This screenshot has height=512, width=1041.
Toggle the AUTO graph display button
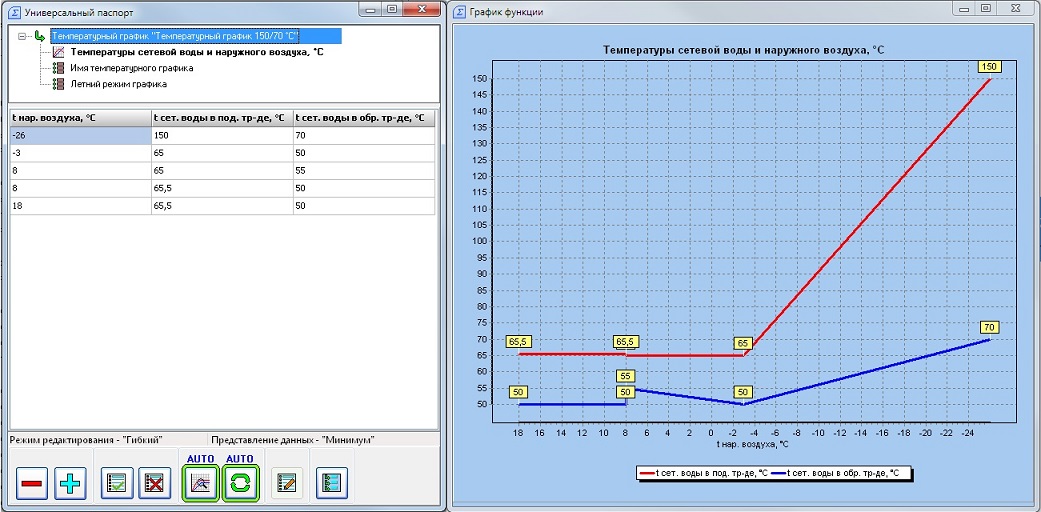[x=201, y=483]
